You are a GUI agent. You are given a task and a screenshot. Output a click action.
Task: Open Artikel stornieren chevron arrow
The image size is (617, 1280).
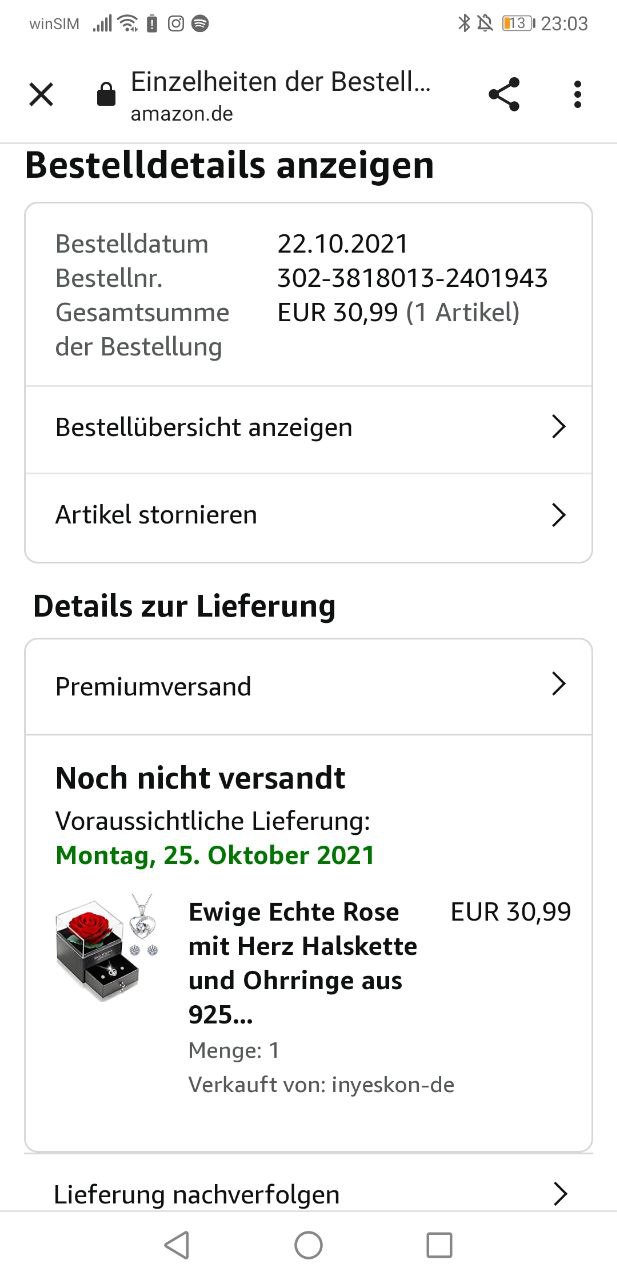click(559, 515)
